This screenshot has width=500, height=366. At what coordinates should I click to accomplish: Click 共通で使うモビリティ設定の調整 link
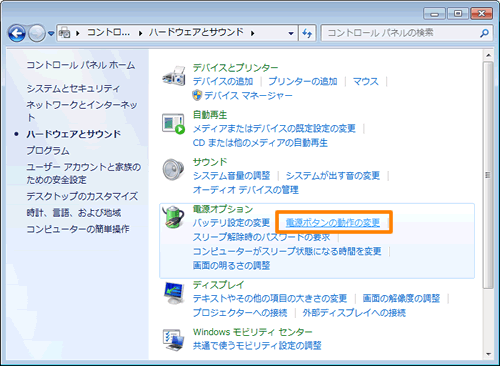click(x=257, y=346)
